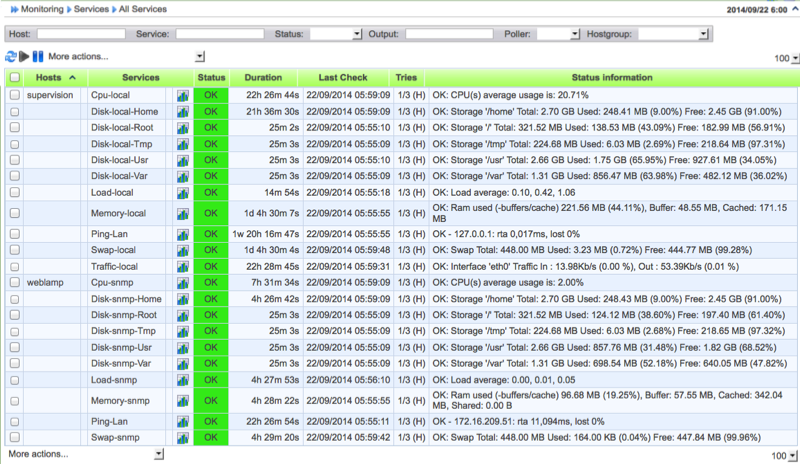Click the refresh icon above the table

click(11, 57)
